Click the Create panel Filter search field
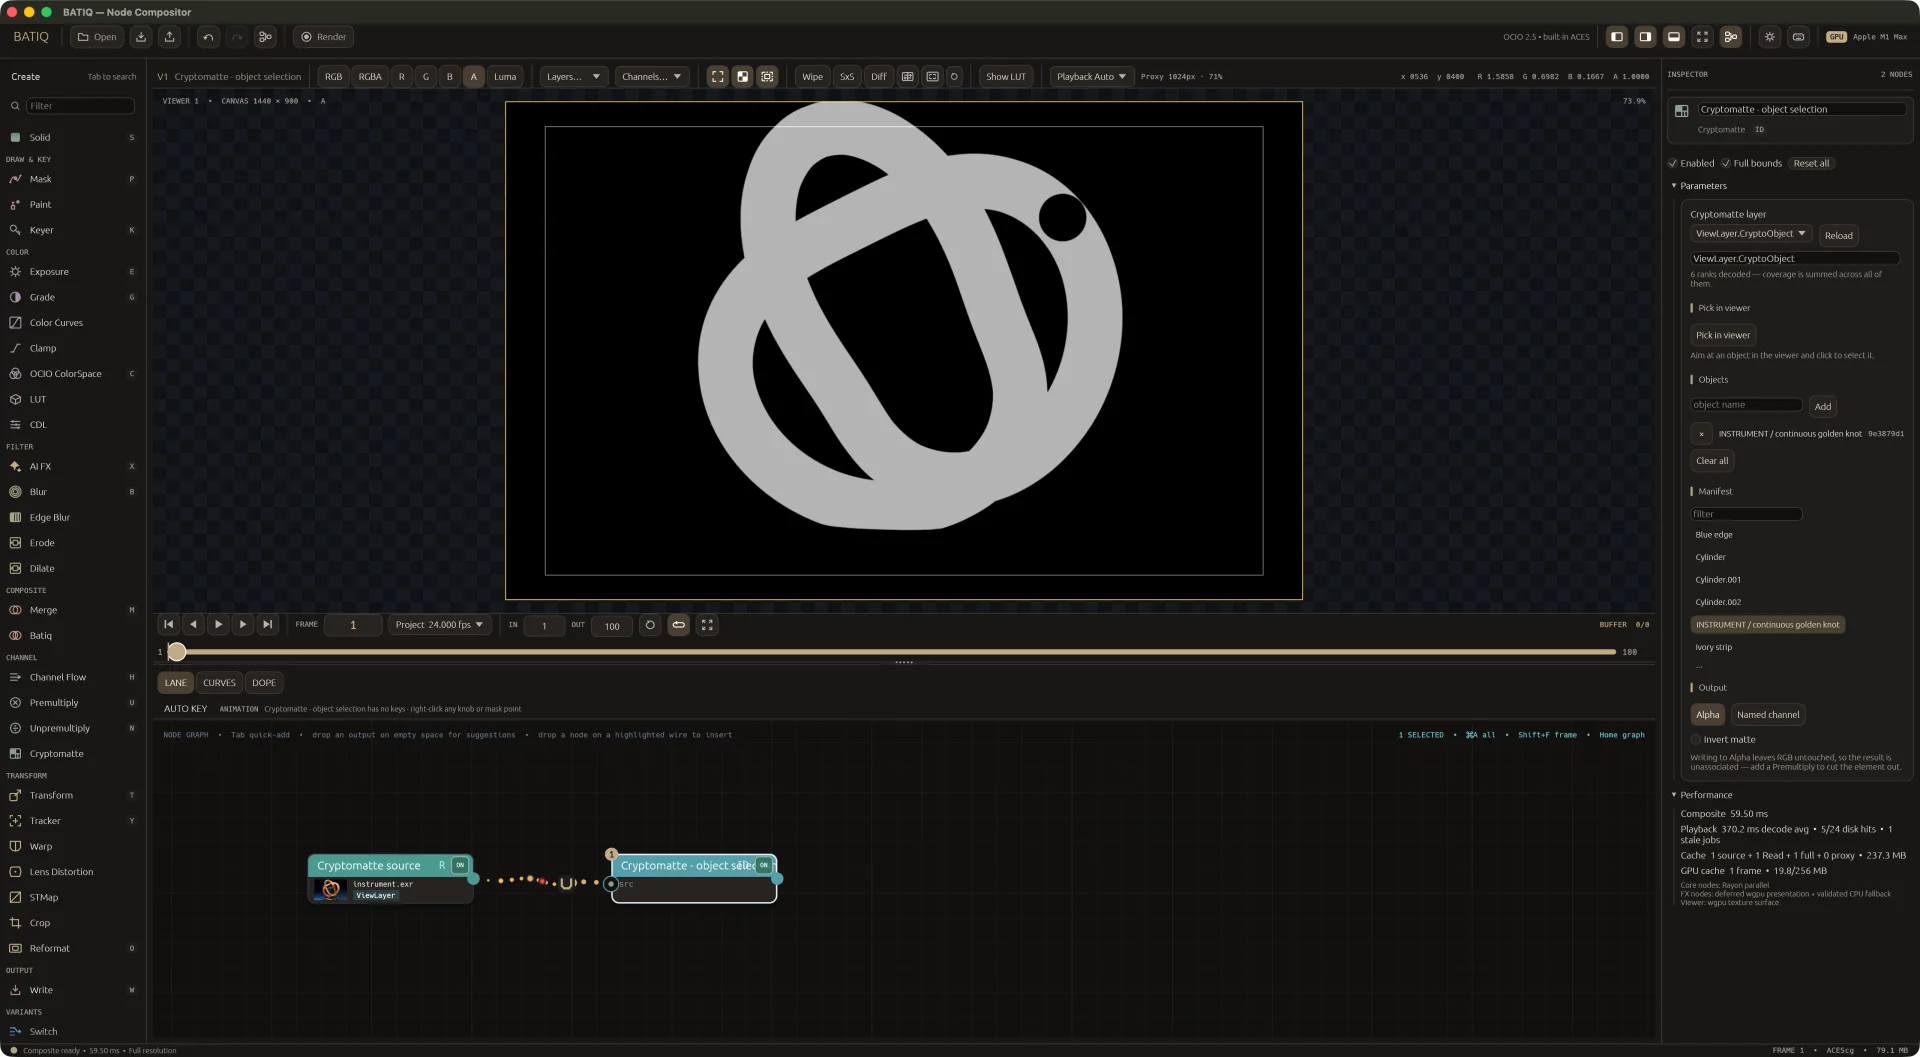 [x=80, y=106]
